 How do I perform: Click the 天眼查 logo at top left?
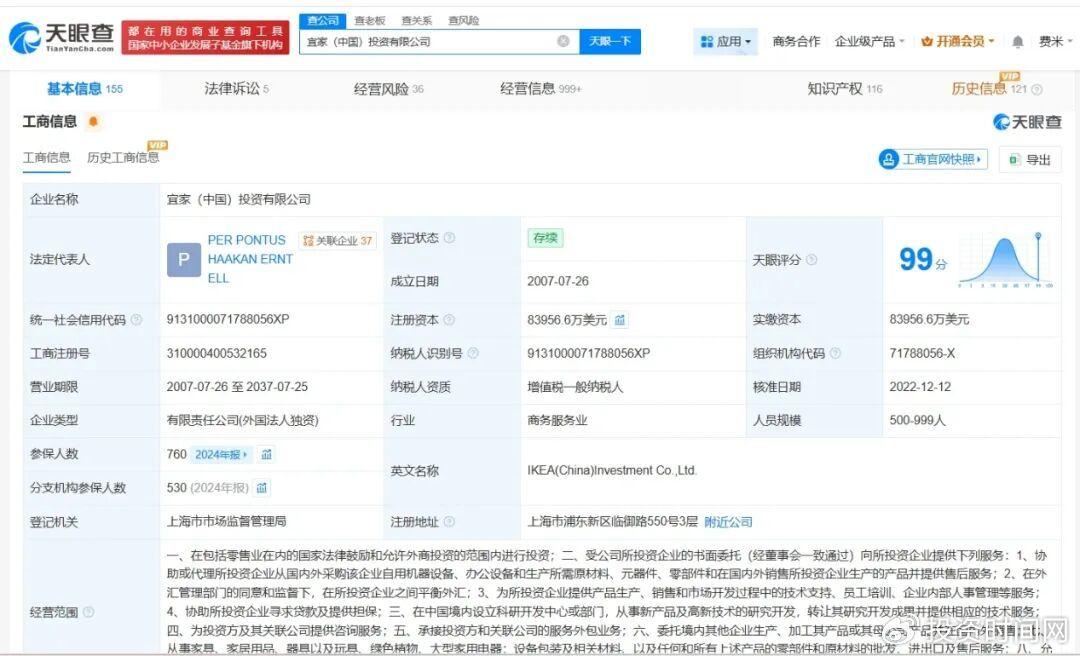61,37
